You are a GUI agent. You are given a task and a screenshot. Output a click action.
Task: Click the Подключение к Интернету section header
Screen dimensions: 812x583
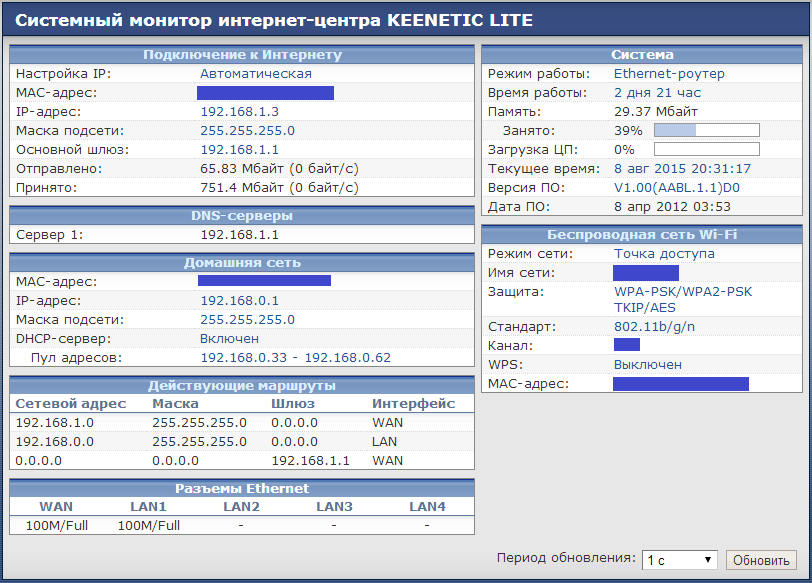[242, 55]
